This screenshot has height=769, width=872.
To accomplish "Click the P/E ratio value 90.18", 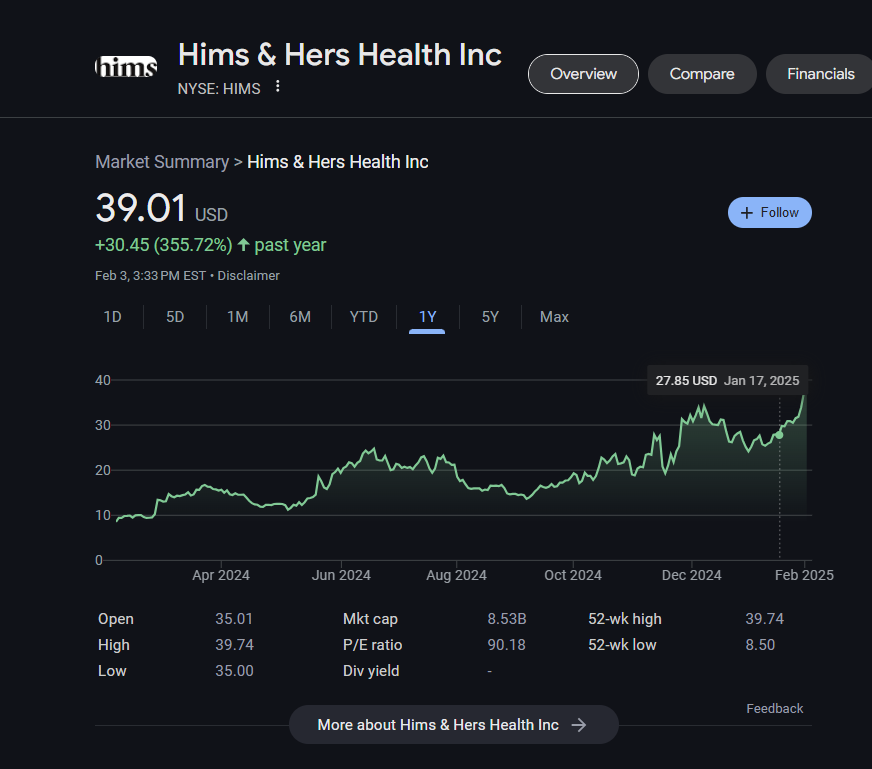I will [x=506, y=645].
